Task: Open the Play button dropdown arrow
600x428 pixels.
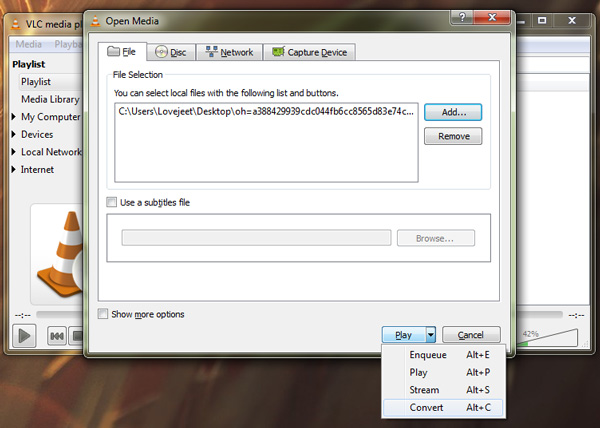Action: [x=431, y=335]
